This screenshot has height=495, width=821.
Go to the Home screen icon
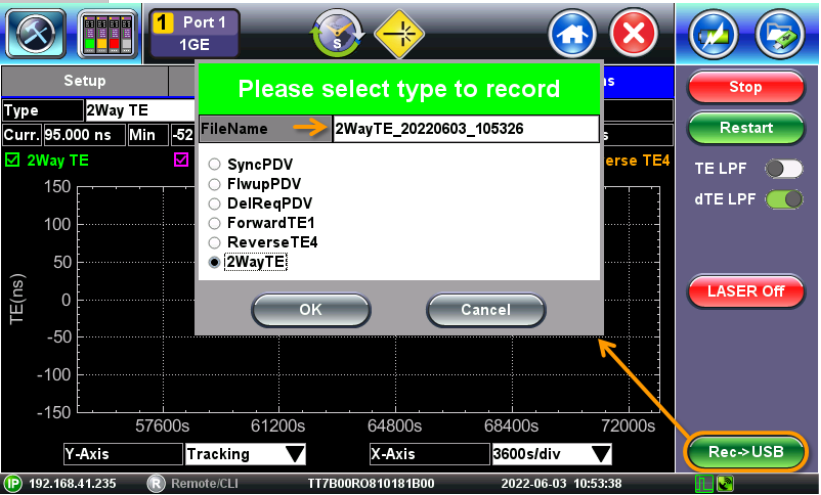click(x=573, y=34)
